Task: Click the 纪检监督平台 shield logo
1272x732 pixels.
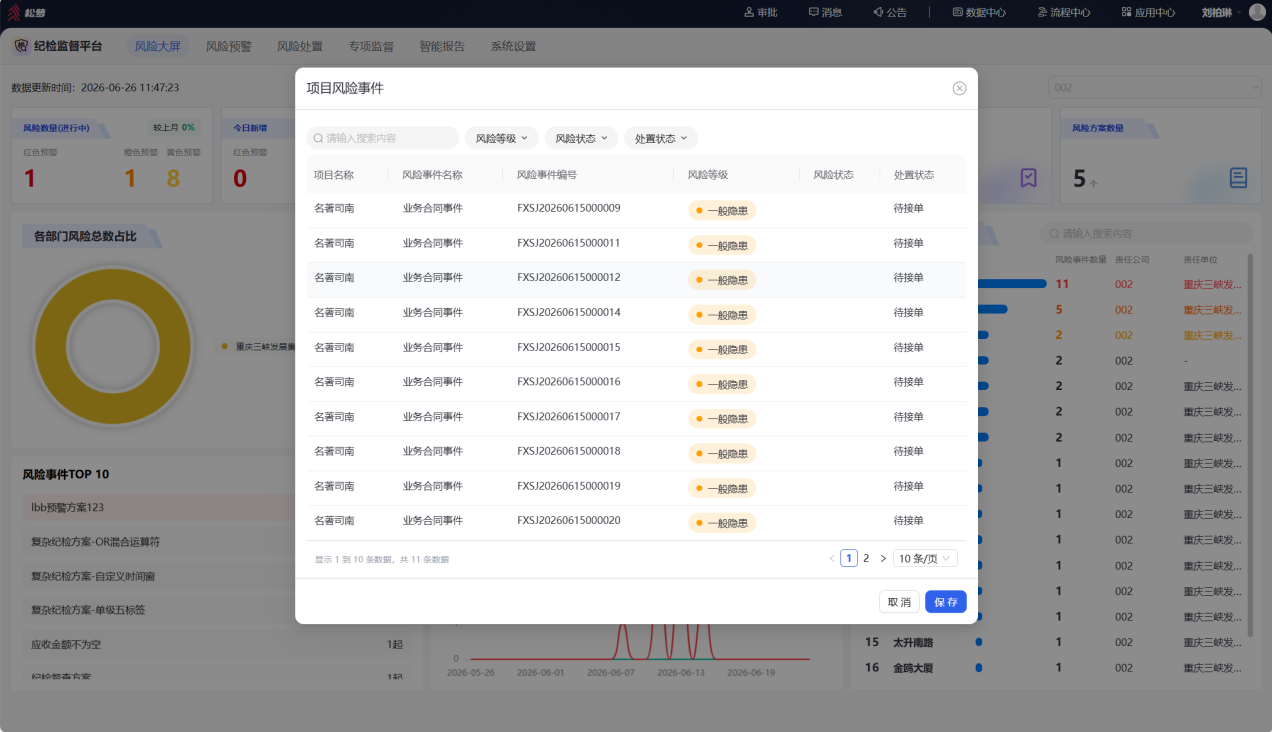Action: (x=21, y=46)
